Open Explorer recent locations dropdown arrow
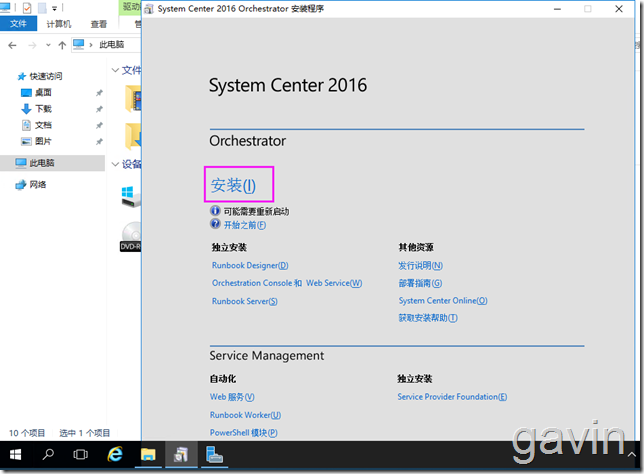The image size is (644, 474). coord(48,45)
